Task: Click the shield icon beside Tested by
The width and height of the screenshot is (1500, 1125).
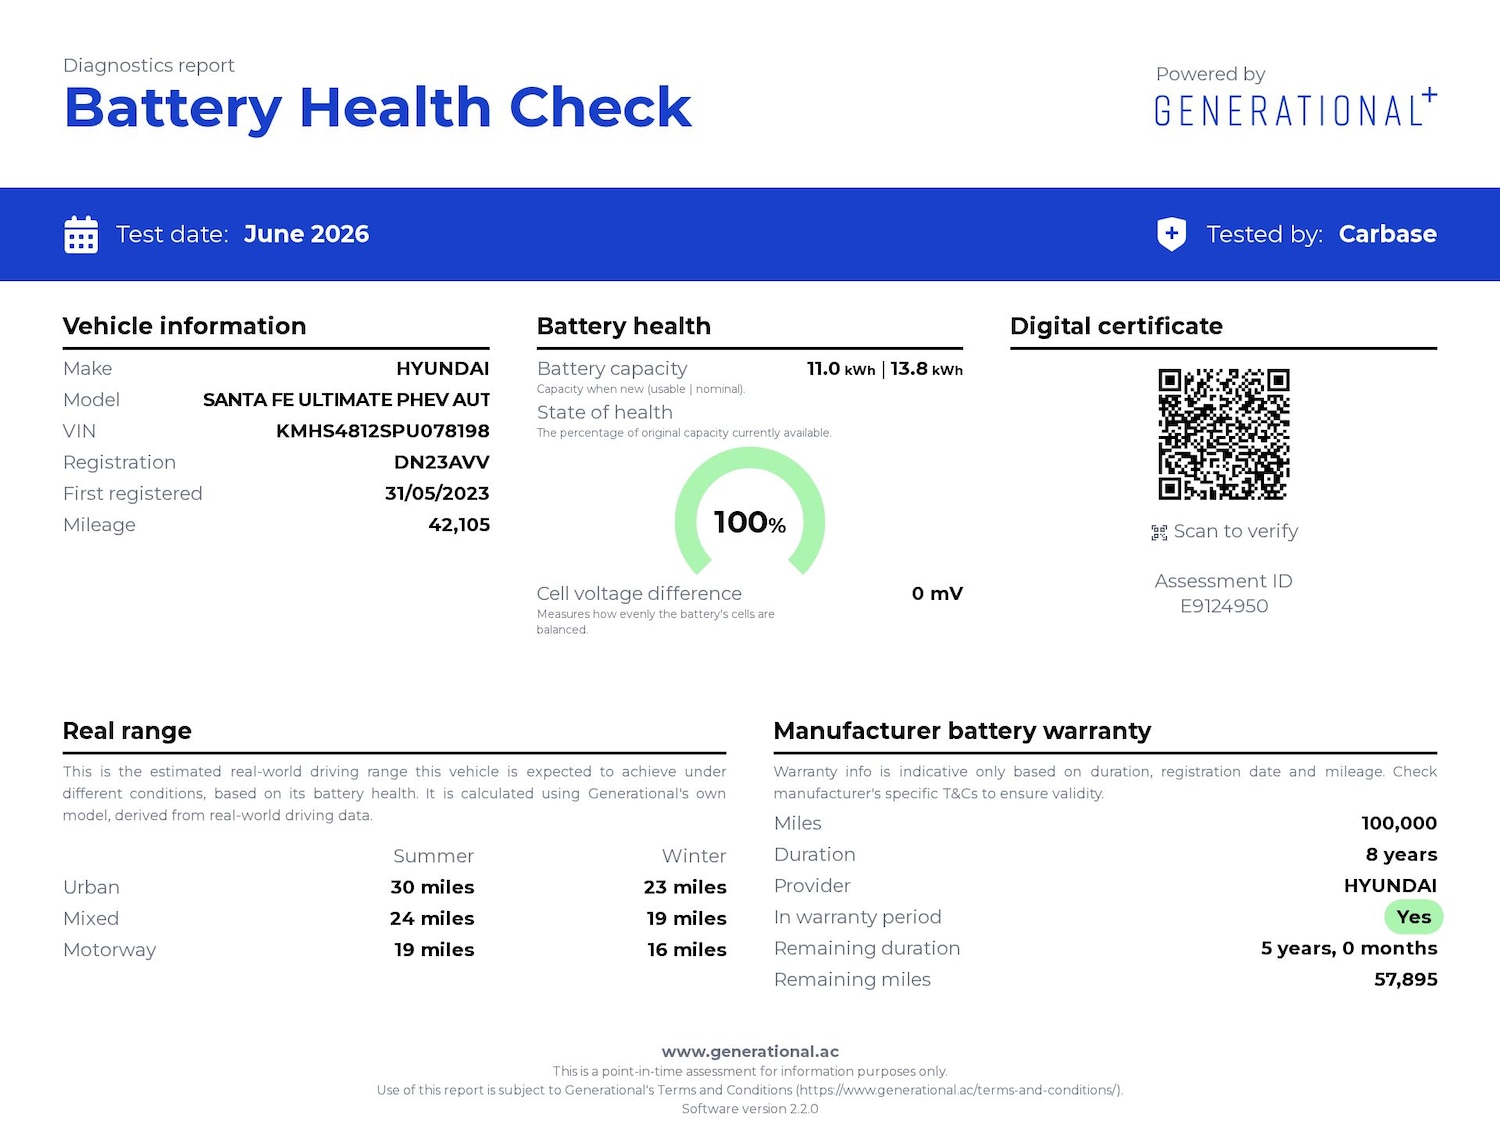Action: (x=1171, y=234)
